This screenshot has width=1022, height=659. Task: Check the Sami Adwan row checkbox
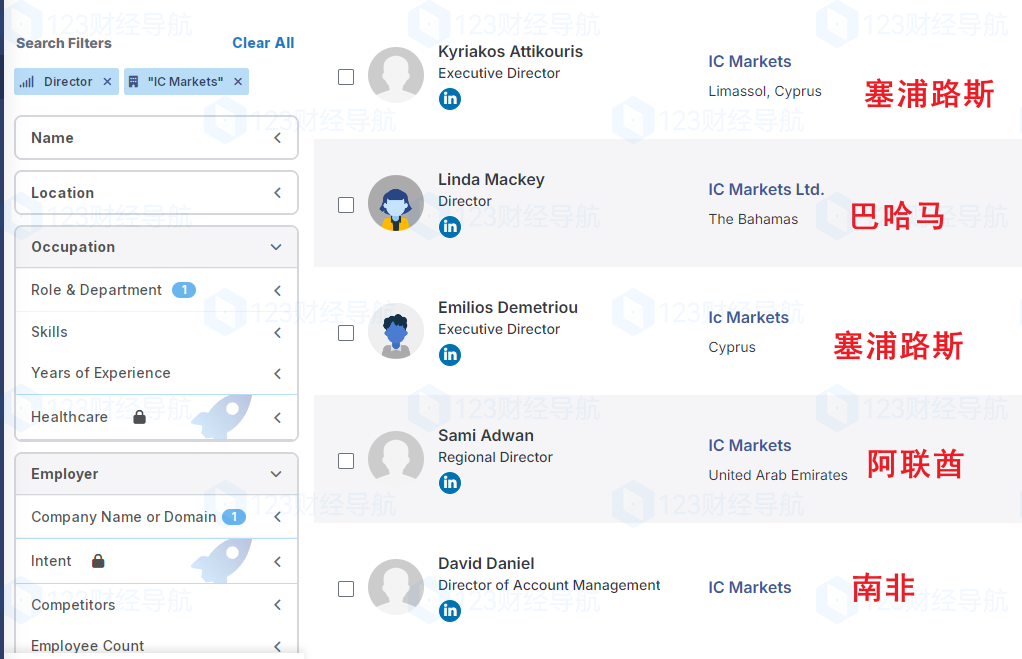click(x=346, y=461)
